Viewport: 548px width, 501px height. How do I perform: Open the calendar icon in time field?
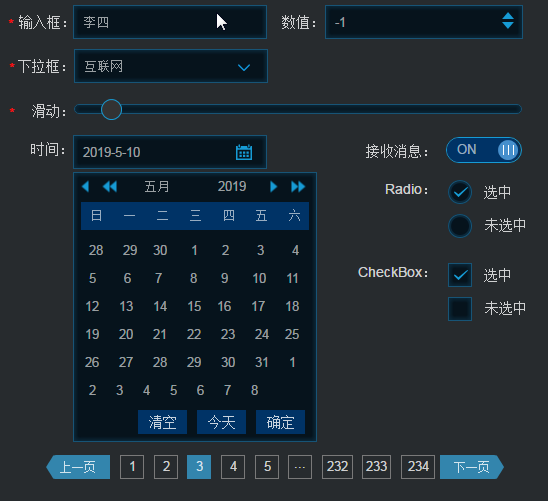244,152
